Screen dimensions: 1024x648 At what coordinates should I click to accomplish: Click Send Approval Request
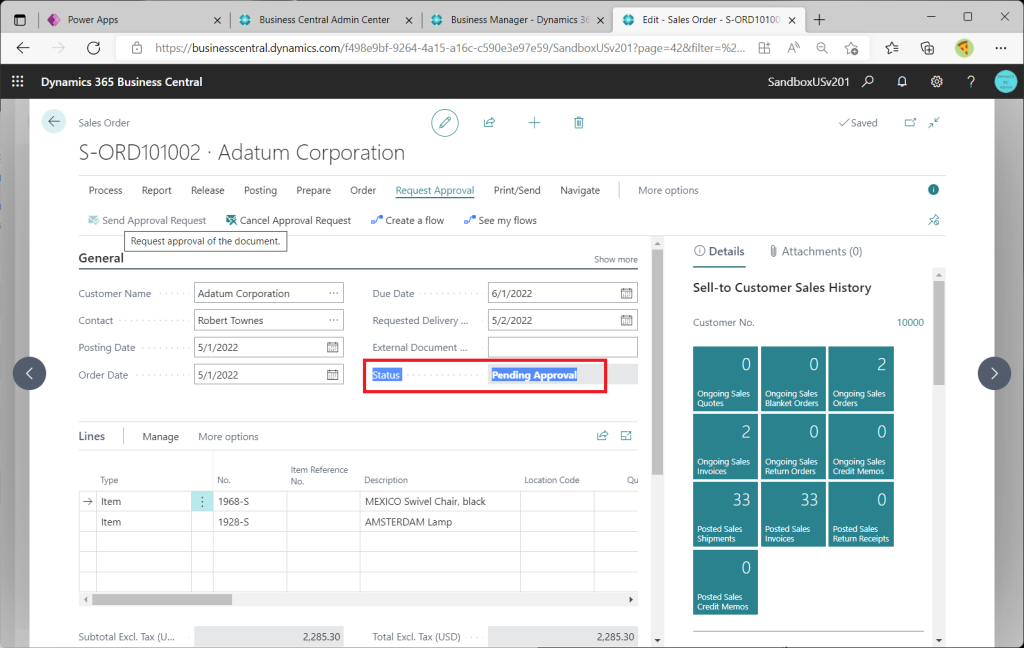click(x=147, y=220)
